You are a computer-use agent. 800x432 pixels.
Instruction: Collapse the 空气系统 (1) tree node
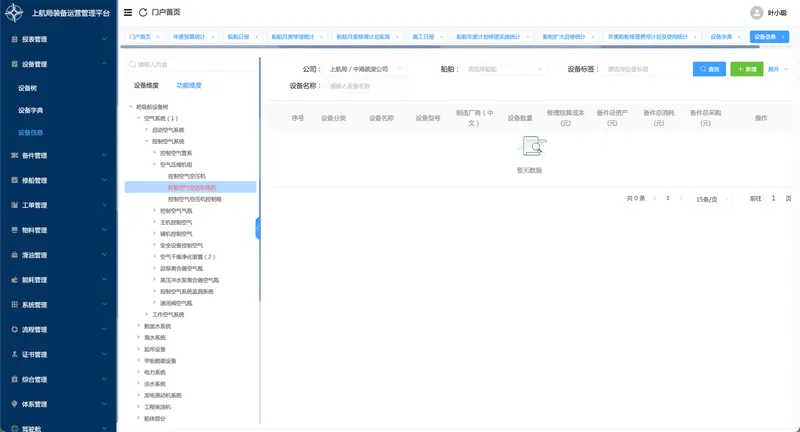[138, 118]
